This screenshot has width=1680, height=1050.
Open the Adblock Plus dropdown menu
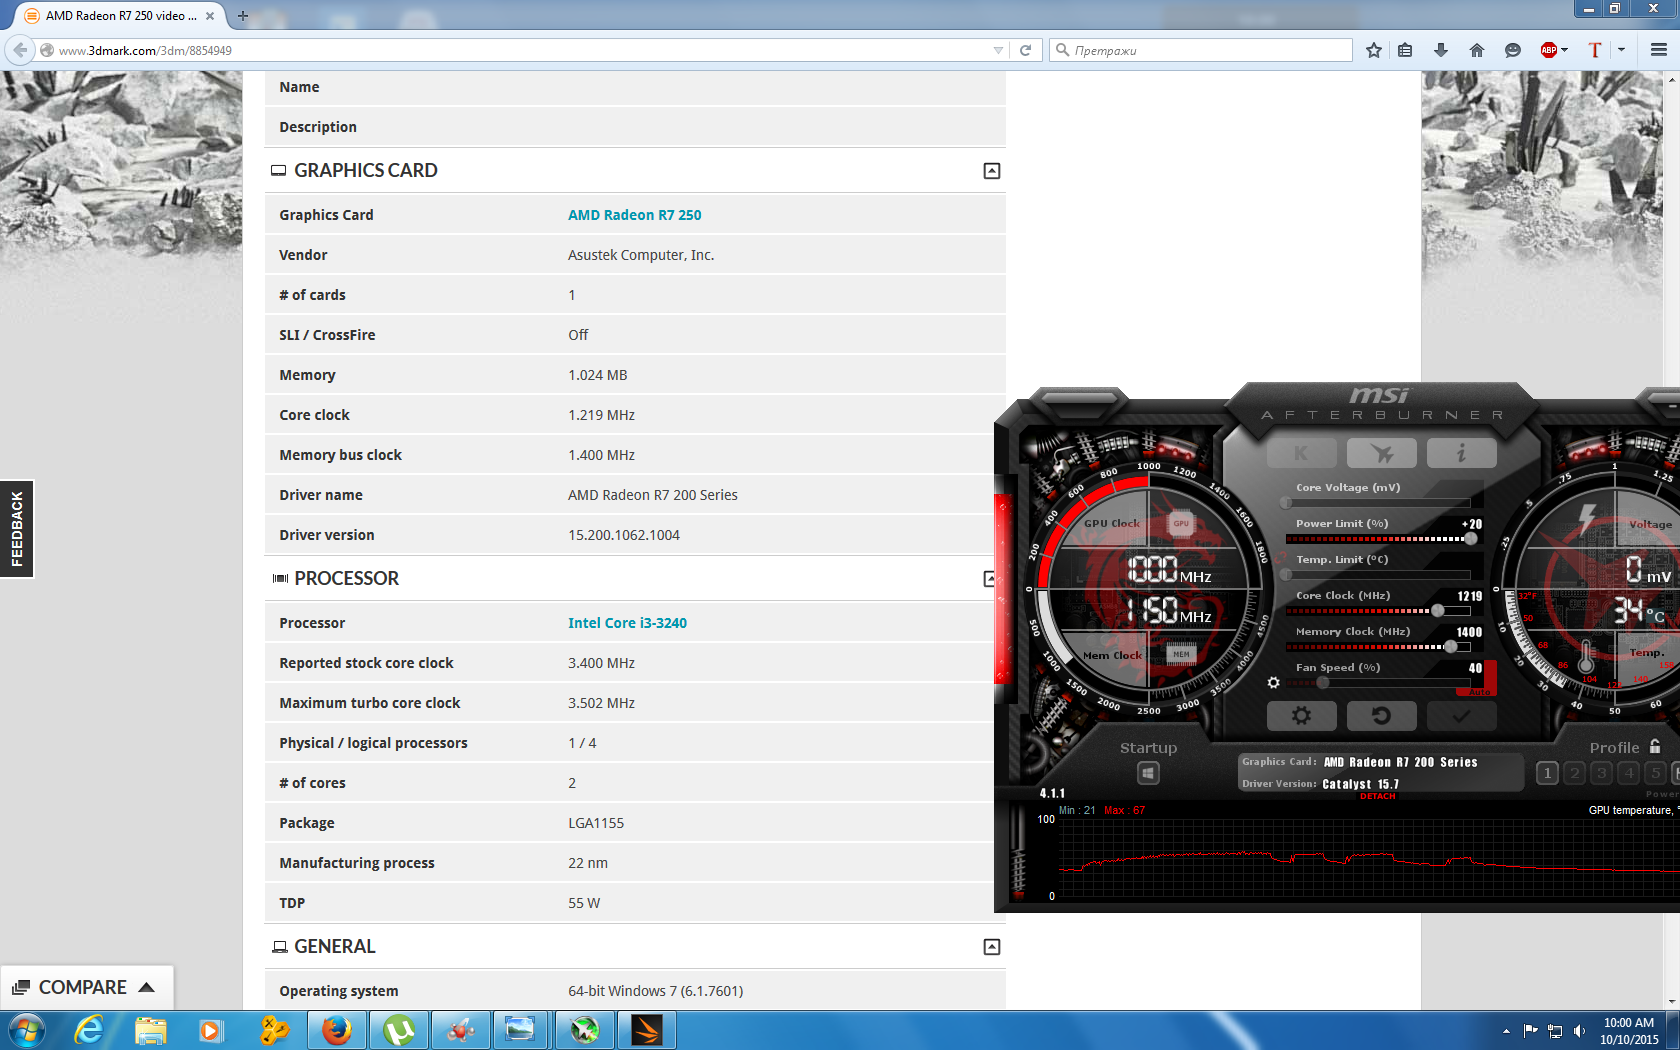click(1565, 50)
